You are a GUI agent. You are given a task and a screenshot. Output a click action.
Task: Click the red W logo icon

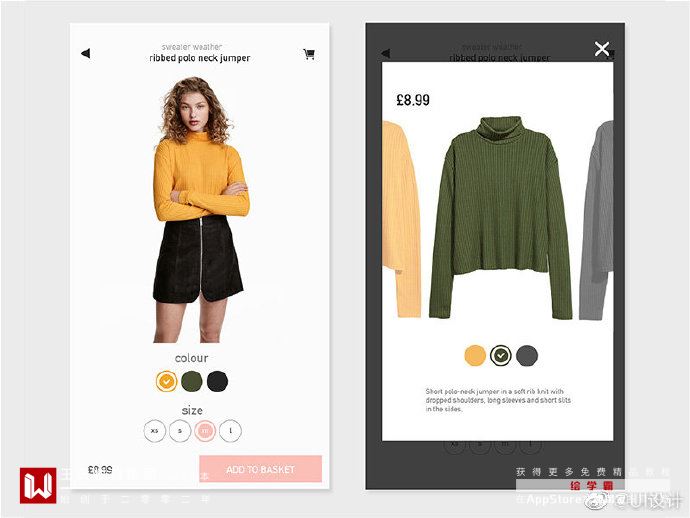(x=38, y=485)
